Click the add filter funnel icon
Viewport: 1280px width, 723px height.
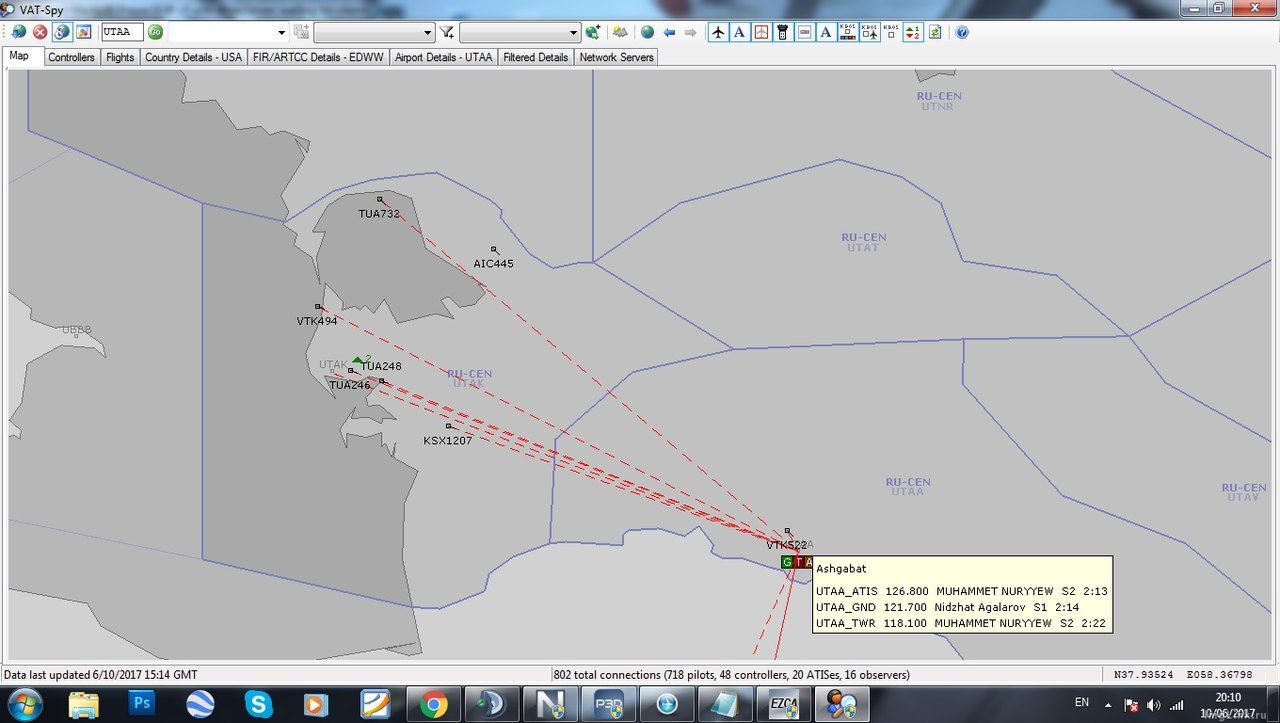pyautogui.click(x=447, y=32)
